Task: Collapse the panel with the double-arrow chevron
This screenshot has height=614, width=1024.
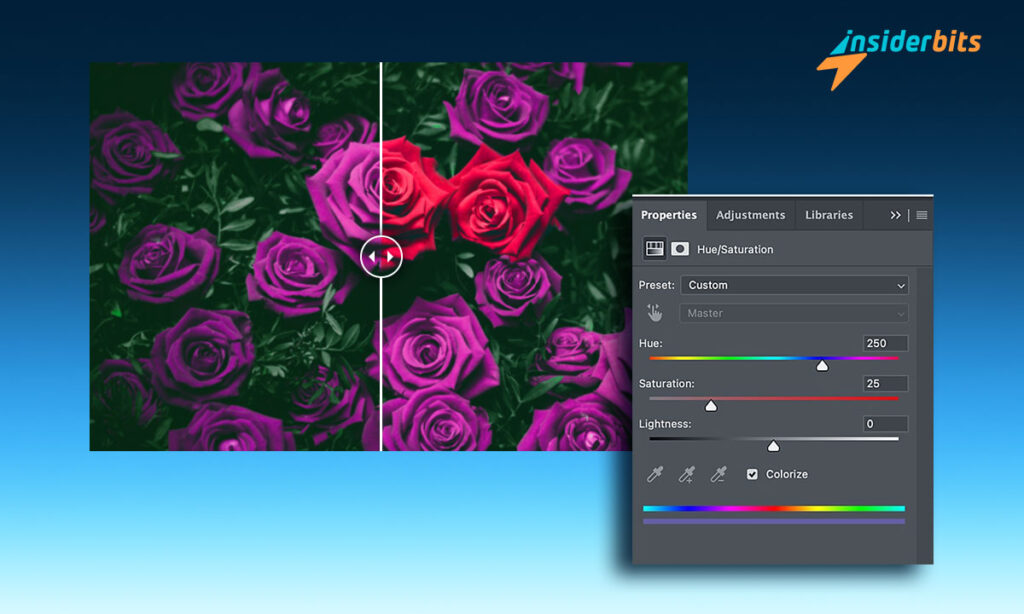Action: [897, 214]
